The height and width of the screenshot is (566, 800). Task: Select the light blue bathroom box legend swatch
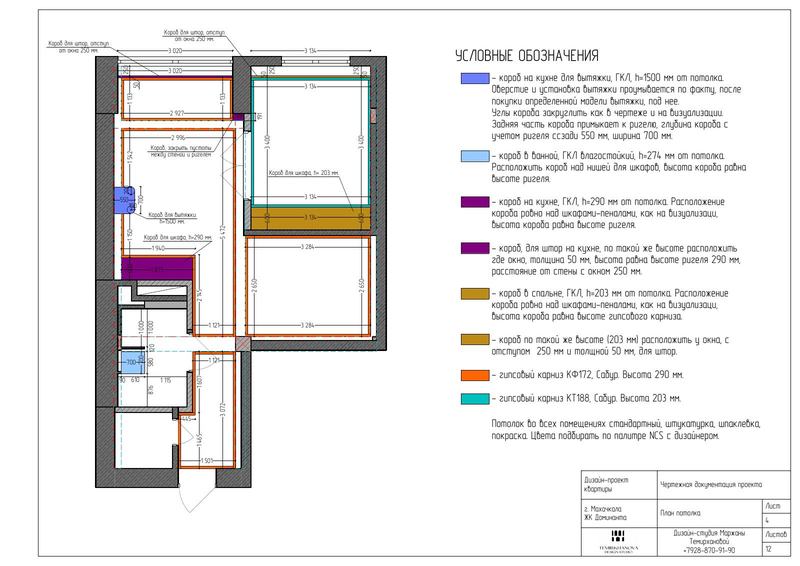[x=474, y=156]
